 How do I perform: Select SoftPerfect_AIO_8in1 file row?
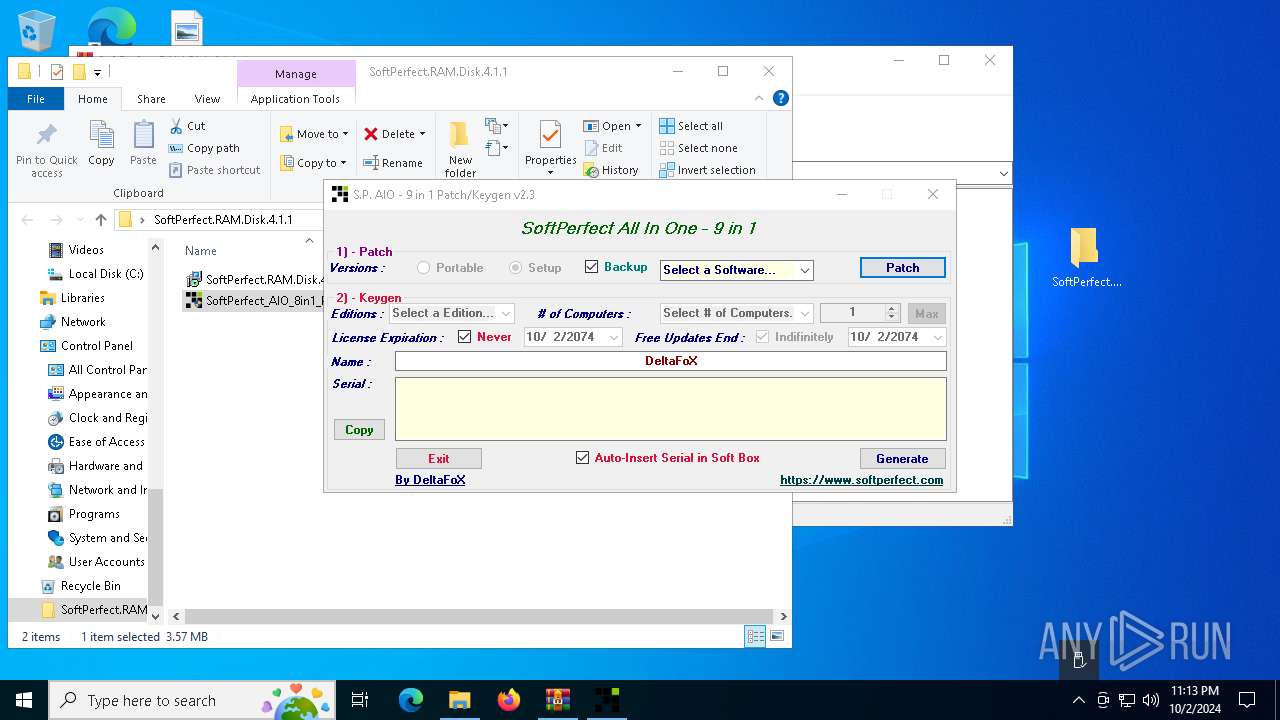tap(253, 300)
